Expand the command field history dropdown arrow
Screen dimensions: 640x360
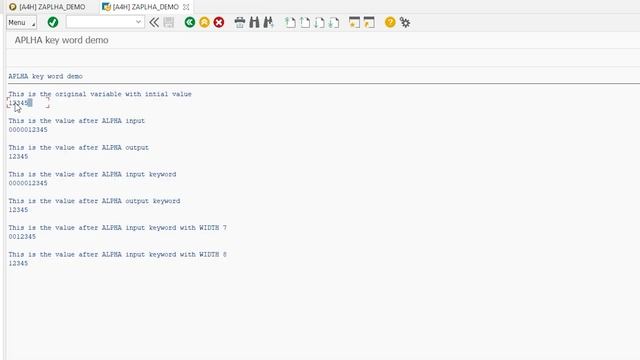coord(138,22)
